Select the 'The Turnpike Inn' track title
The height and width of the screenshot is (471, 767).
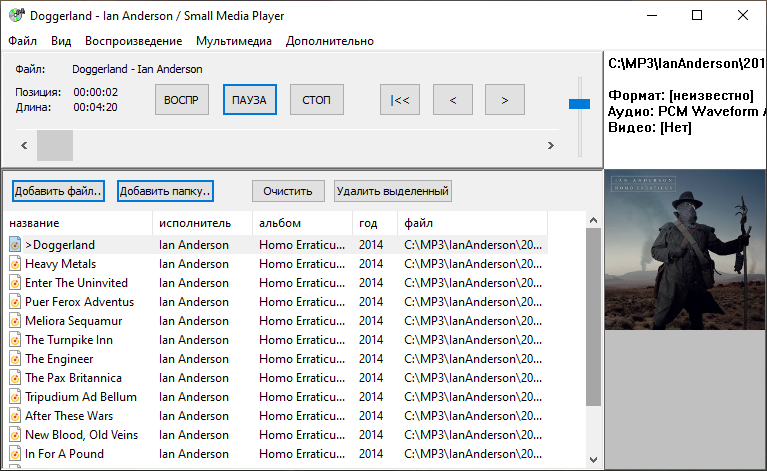coord(69,340)
